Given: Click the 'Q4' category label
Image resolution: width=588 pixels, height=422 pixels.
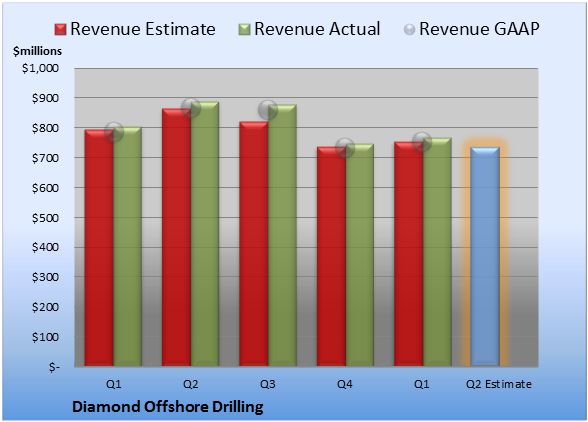Looking at the screenshot, I should tap(345, 384).
